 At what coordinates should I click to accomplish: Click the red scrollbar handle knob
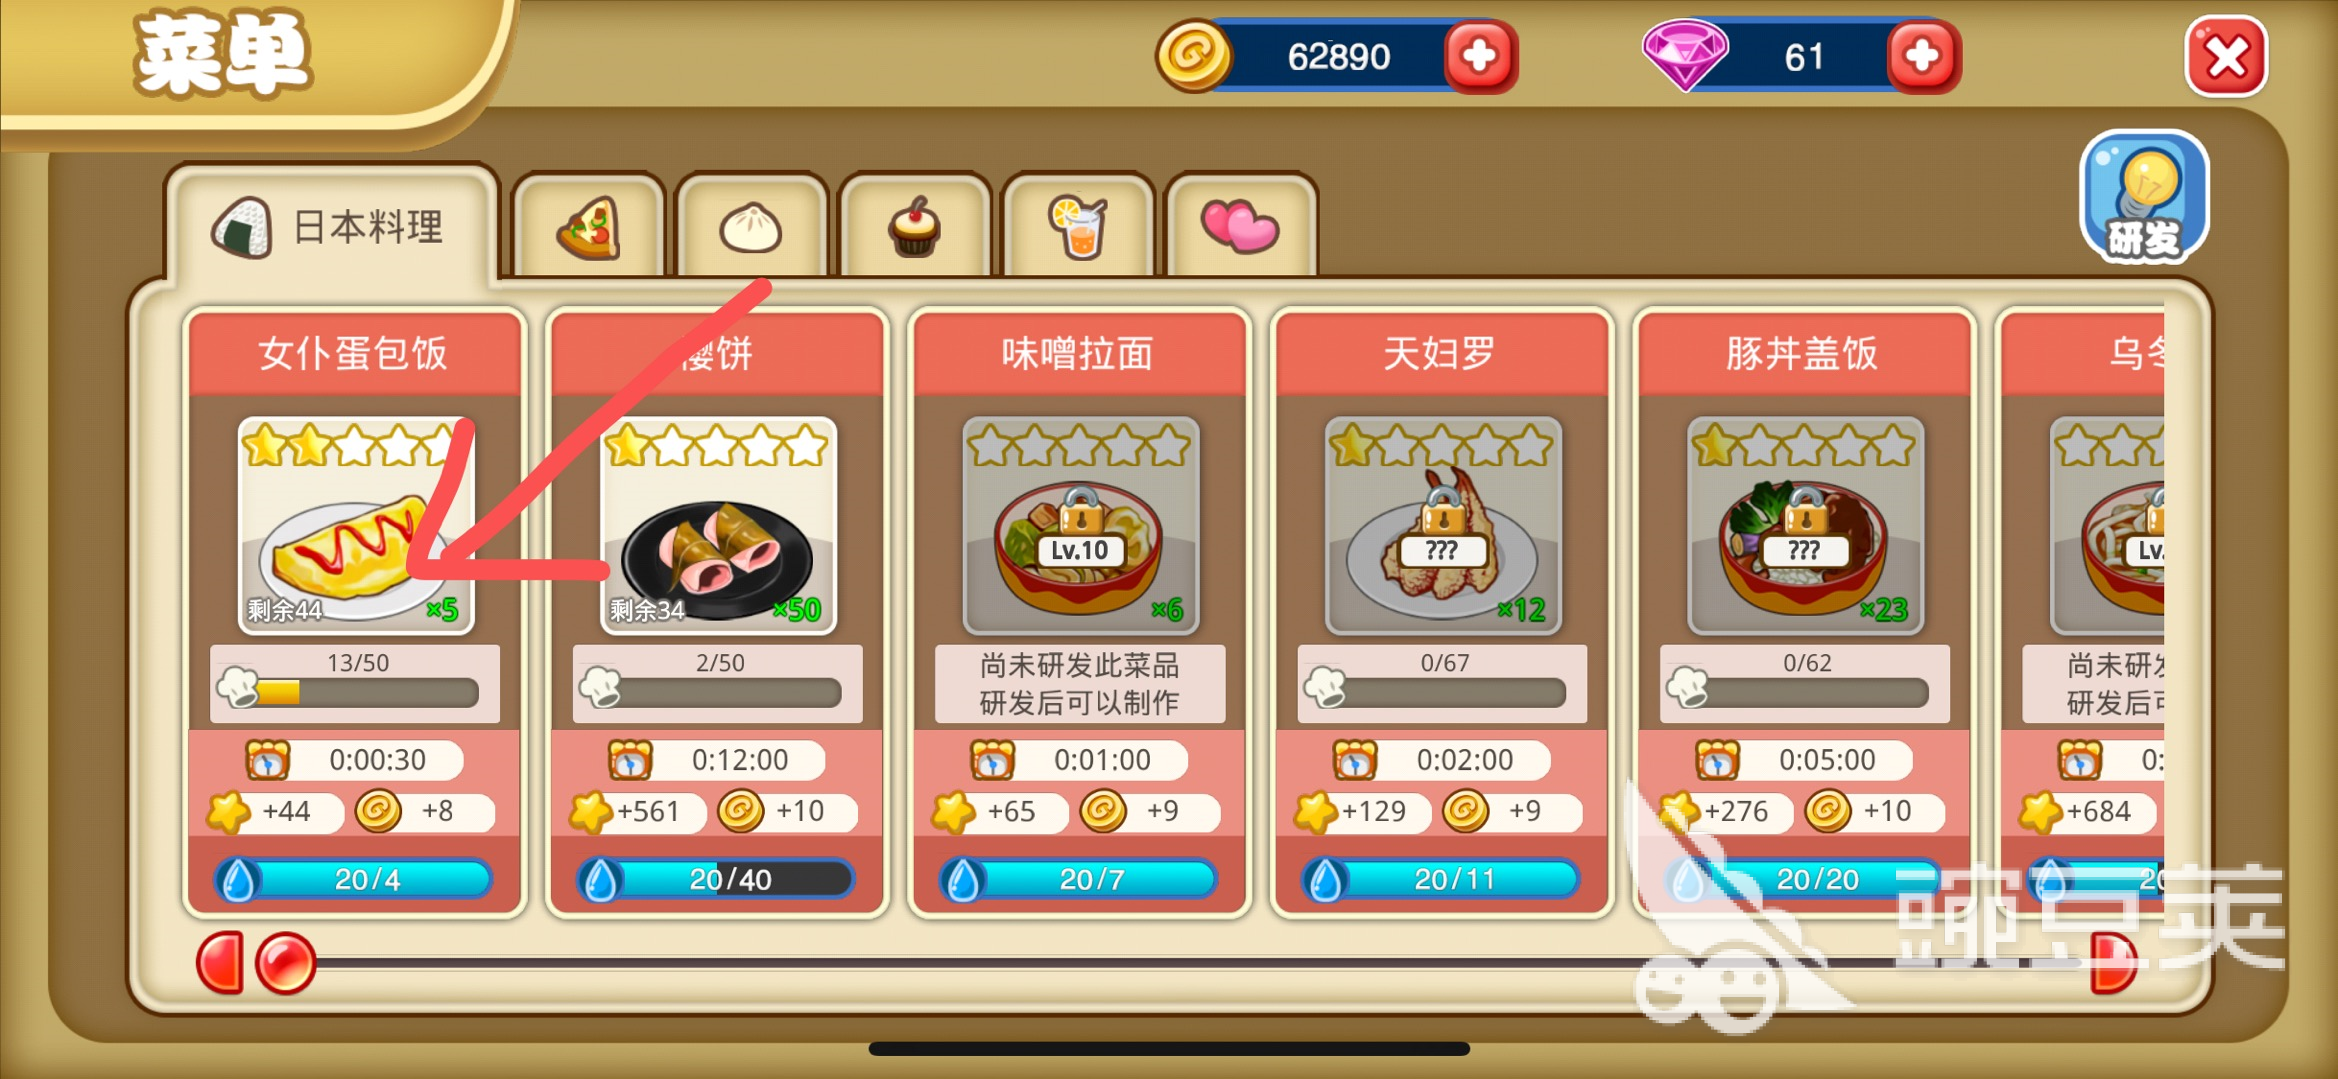click(286, 963)
